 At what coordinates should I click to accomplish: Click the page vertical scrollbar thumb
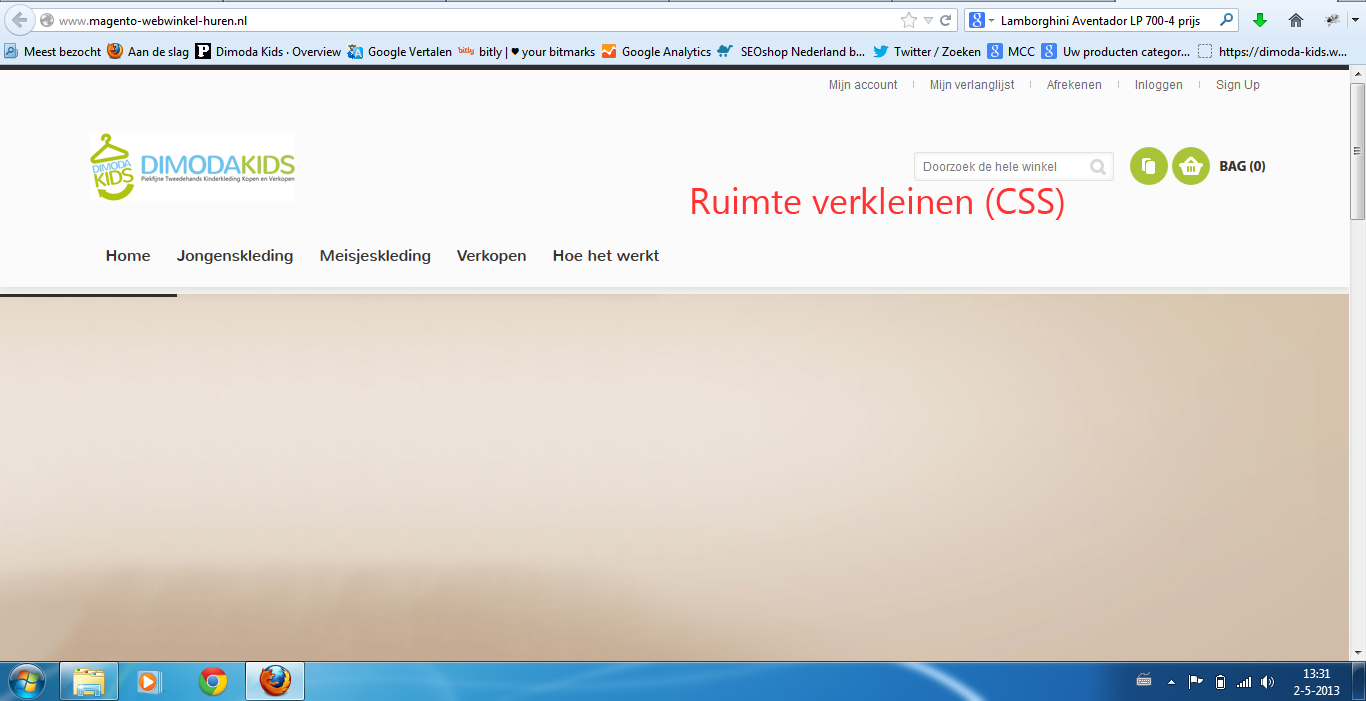[x=1357, y=151]
